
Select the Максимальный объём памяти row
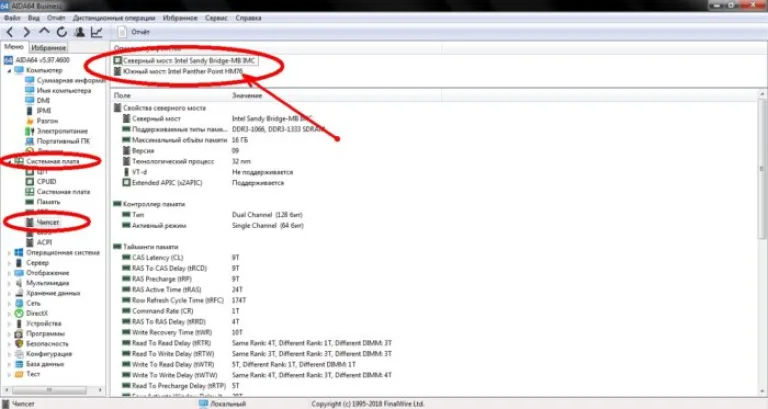click(185, 140)
